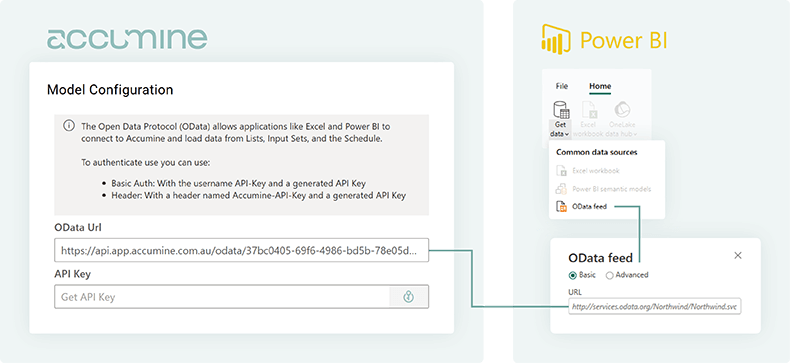Select the Basic radio option
The image size is (790, 363).
click(572, 275)
